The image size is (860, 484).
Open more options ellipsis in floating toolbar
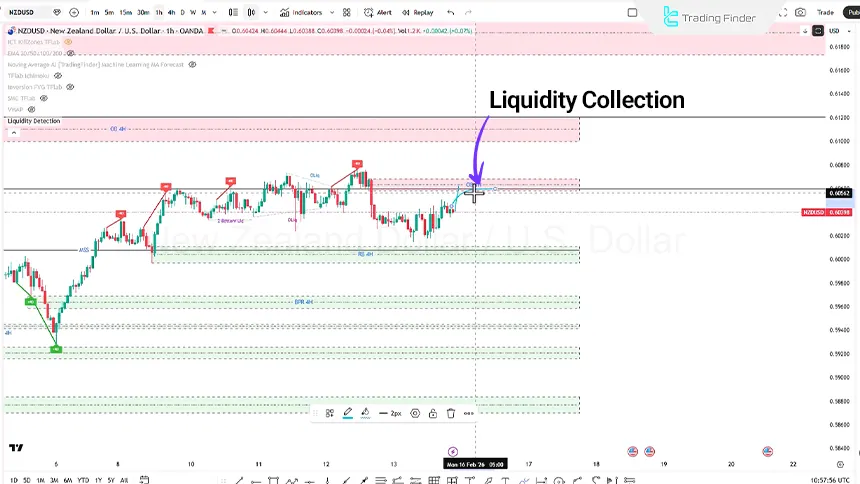tap(468, 413)
